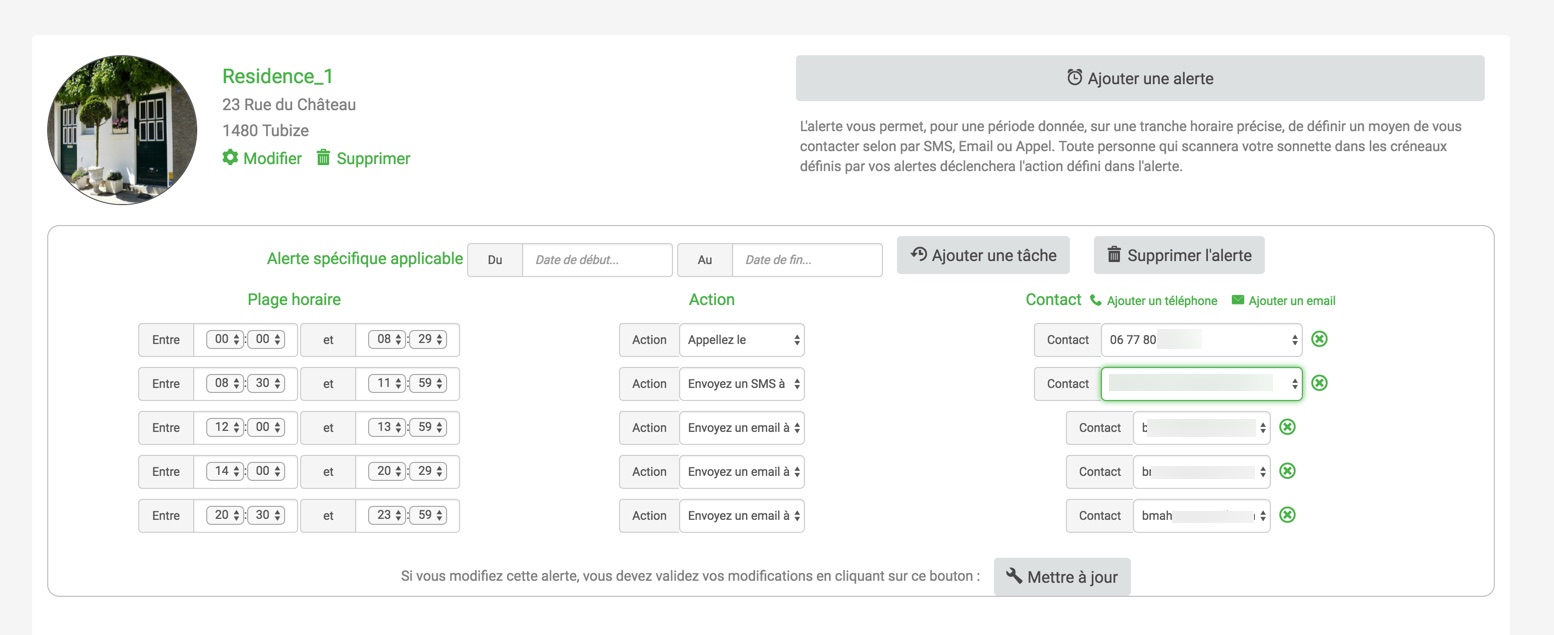Change the start hour of the 08:30 slot
The image size is (1554, 635).
224,384
